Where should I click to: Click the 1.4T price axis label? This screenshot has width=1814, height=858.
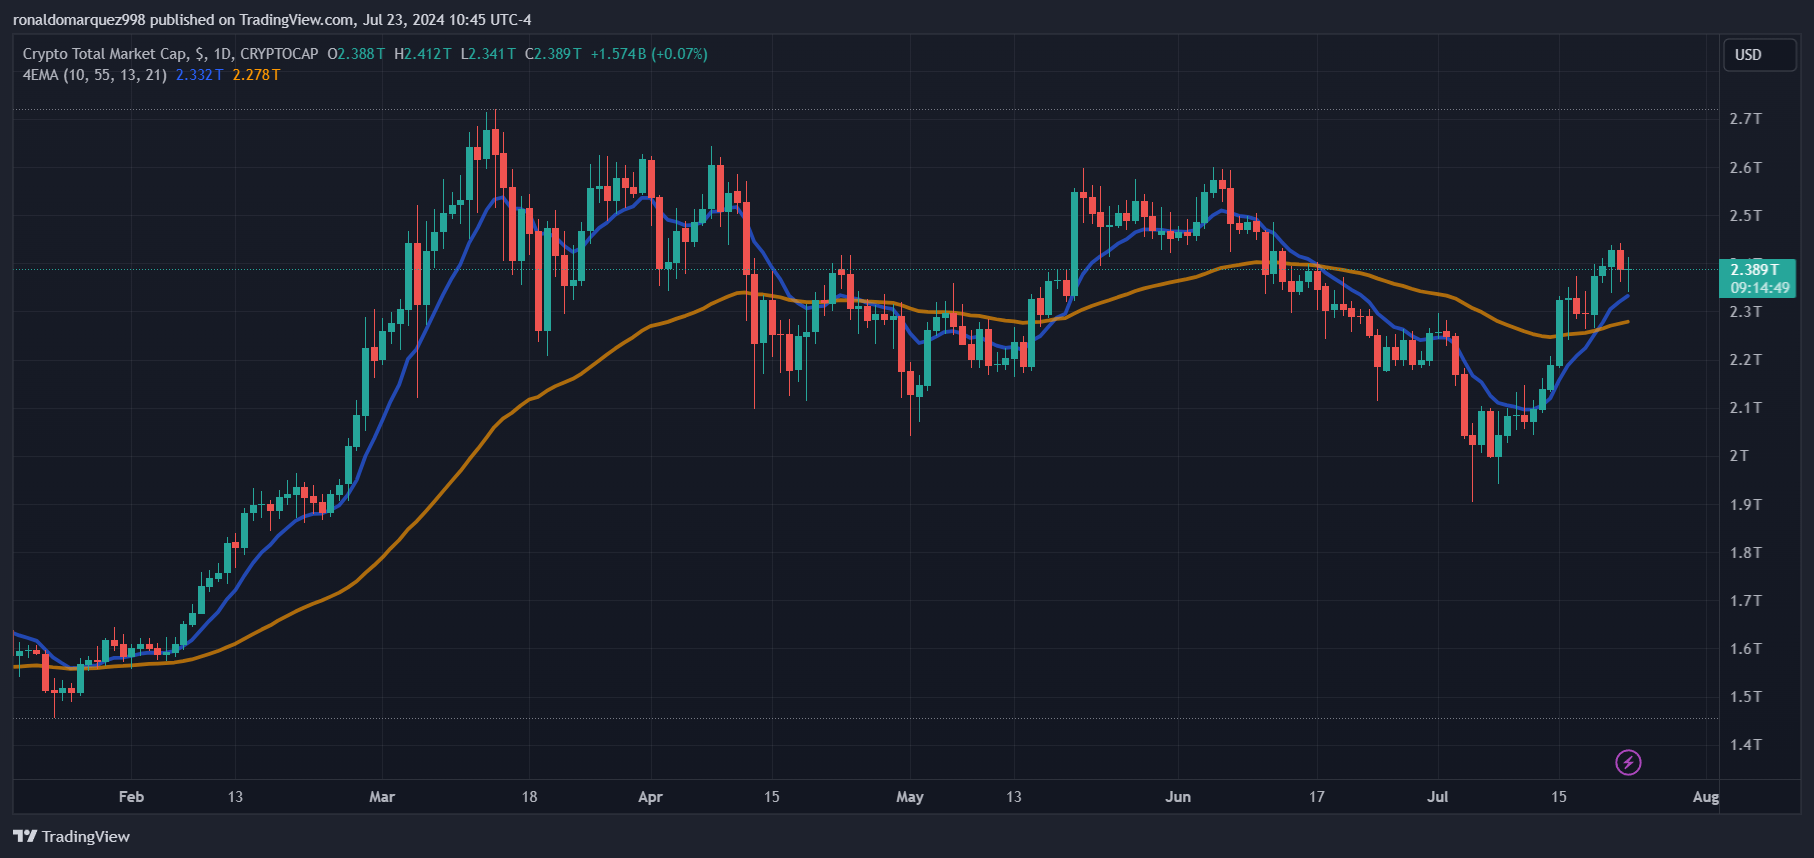pyautogui.click(x=1746, y=744)
